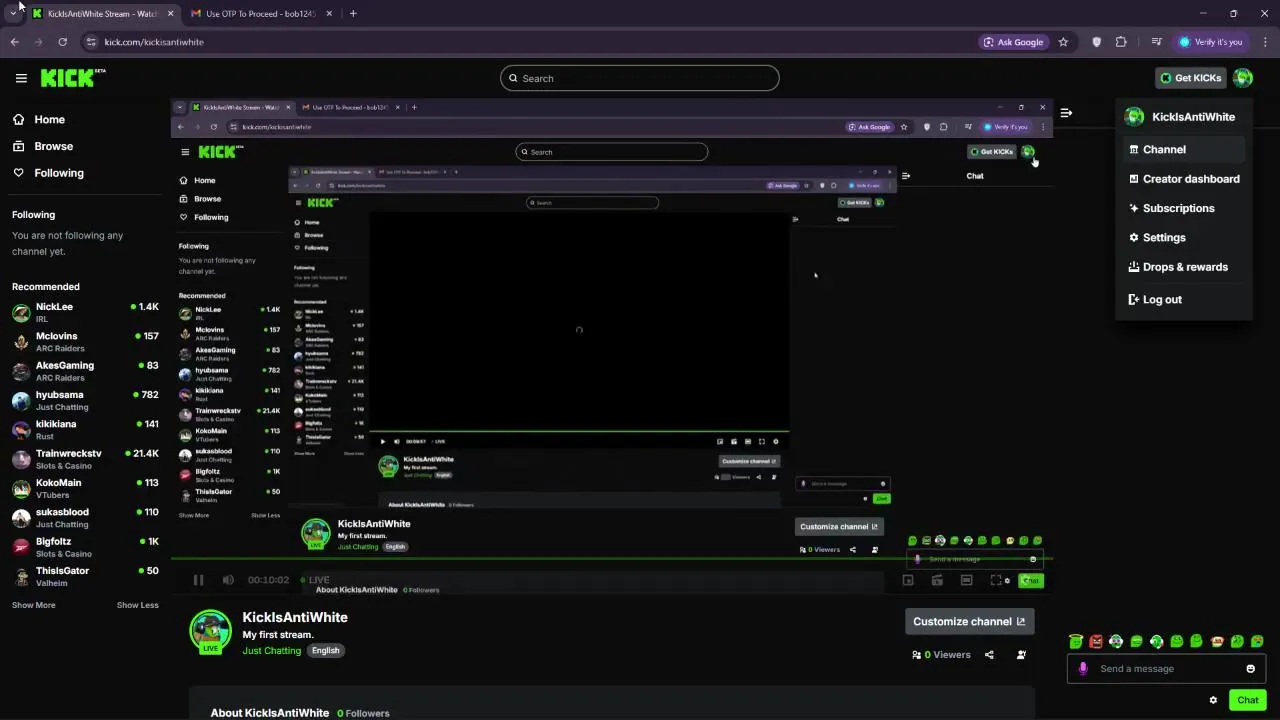Image resolution: width=1280 pixels, height=720 pixels.
Task: View site information icon in address bar
Action: [91, 42]
